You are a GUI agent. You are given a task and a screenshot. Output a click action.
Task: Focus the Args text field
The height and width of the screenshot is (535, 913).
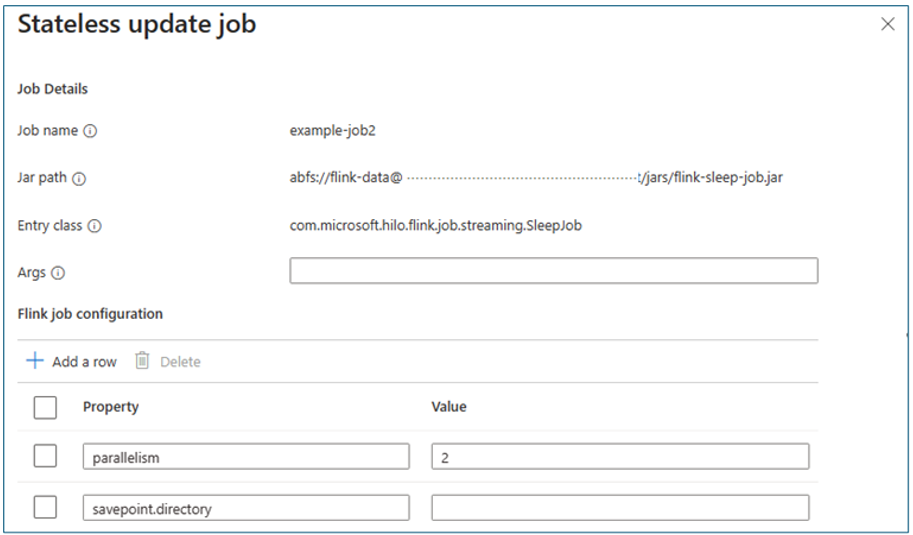click(554, 271)
